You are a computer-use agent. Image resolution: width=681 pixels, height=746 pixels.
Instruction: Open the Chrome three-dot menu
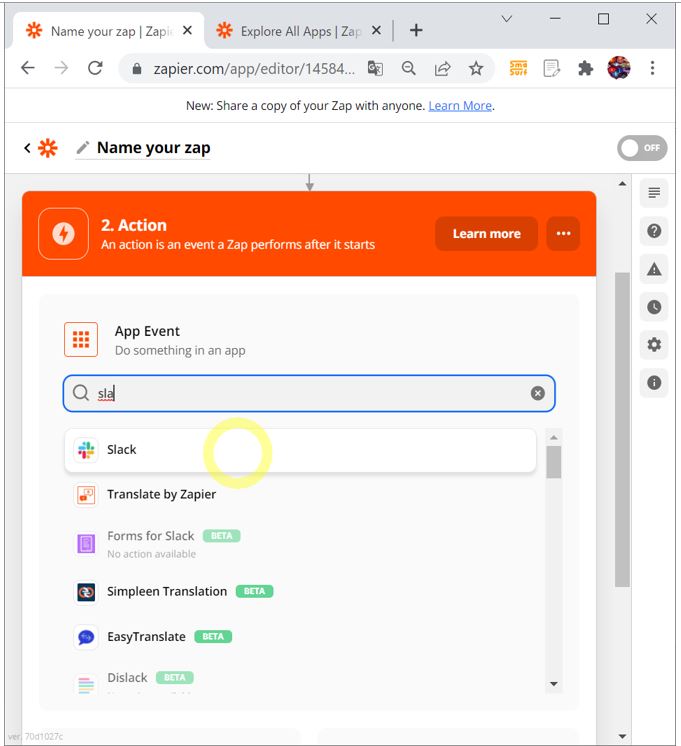point(652,68)
